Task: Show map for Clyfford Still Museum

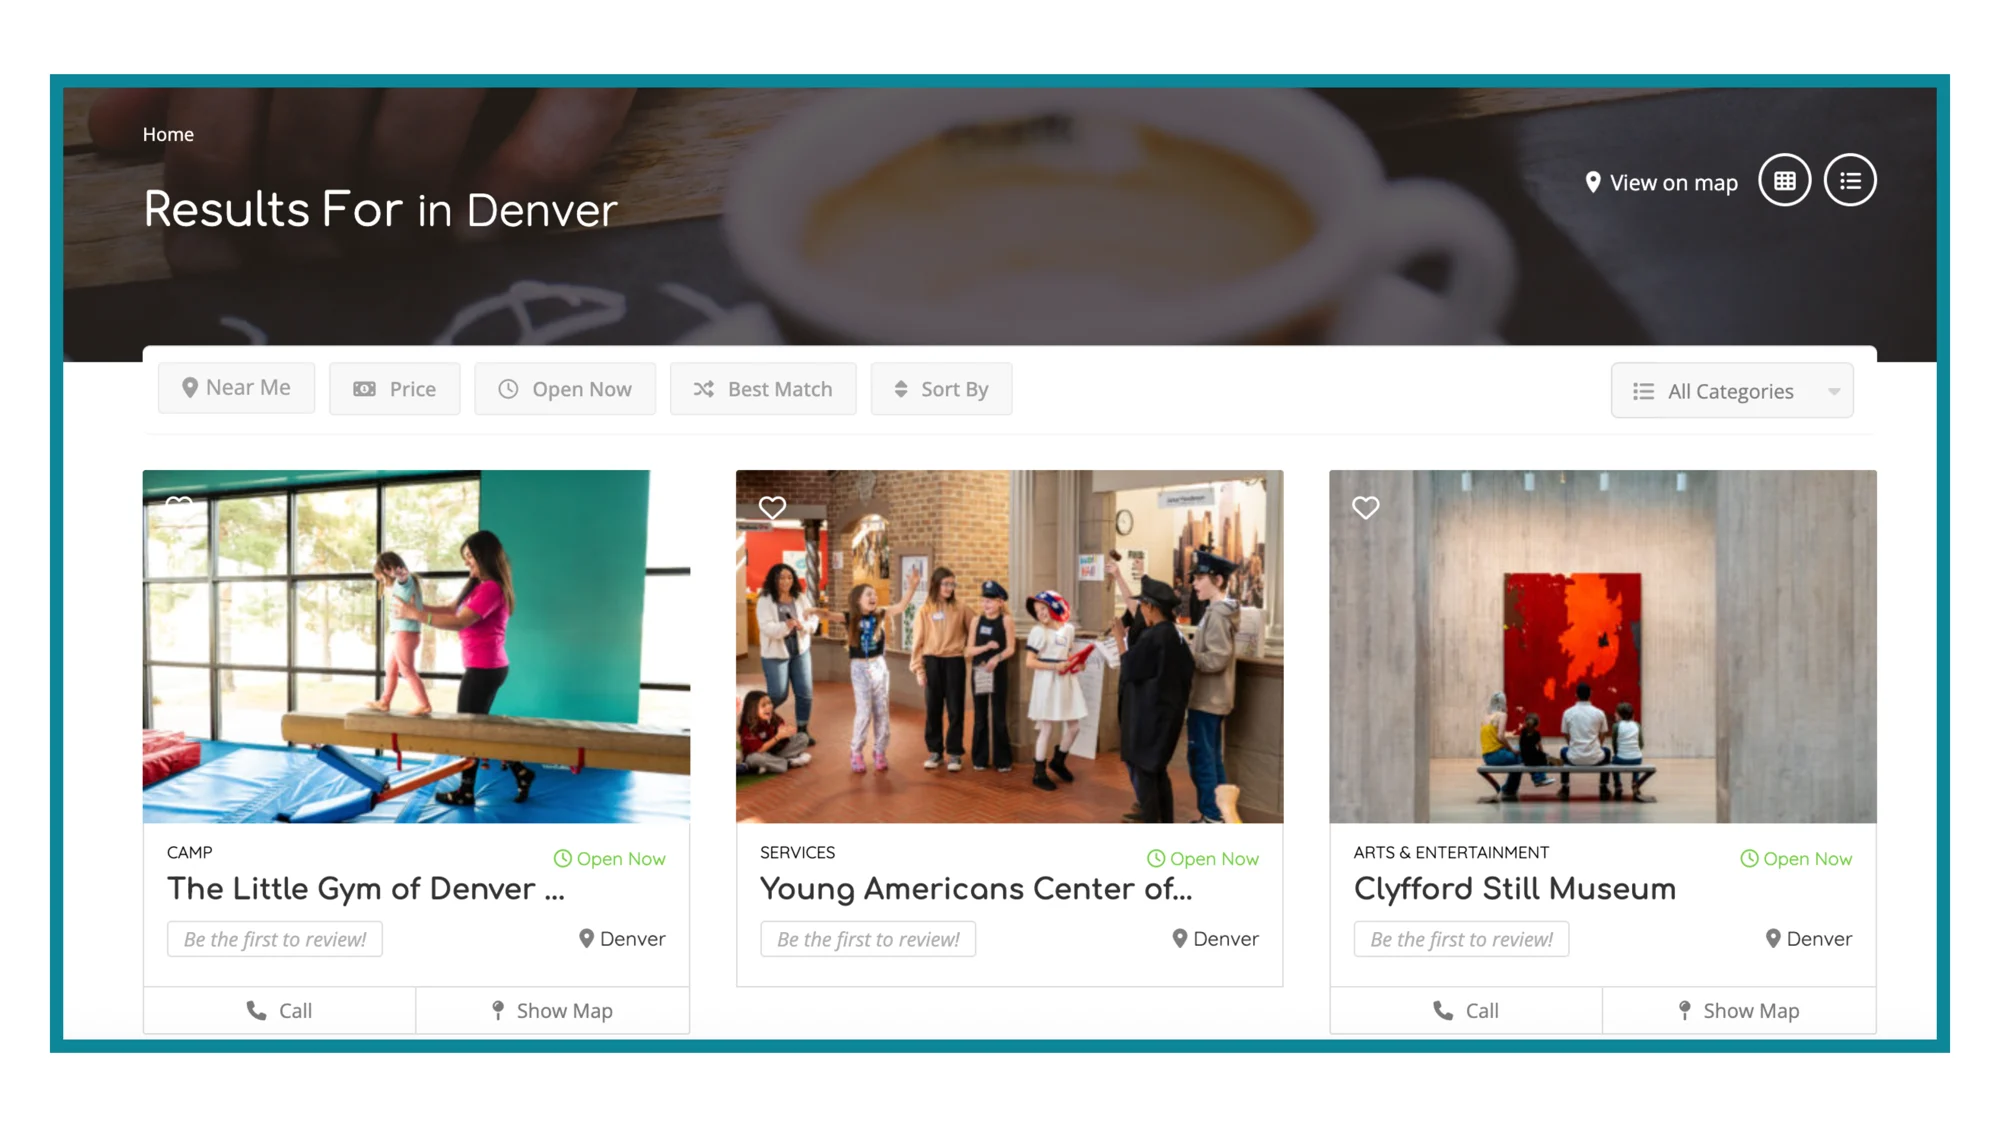Action: point(1739,1010)
